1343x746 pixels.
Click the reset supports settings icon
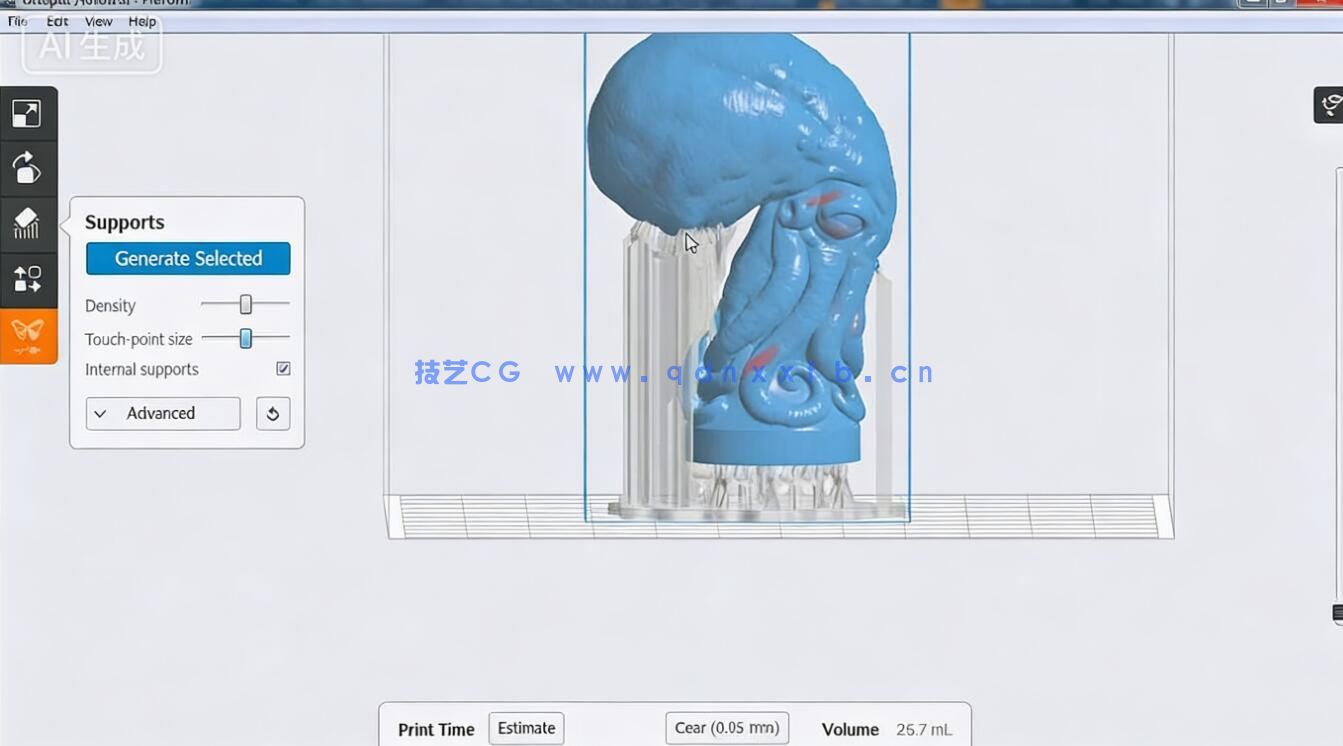(273, 413)
